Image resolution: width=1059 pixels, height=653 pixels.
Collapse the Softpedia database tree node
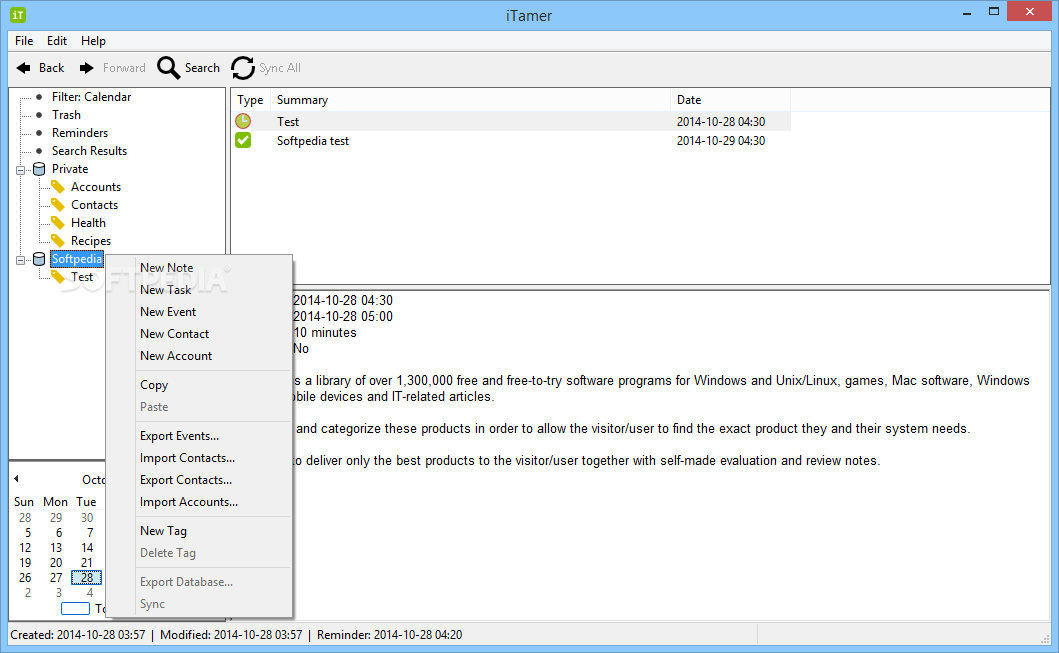click(x=20, y=259)
